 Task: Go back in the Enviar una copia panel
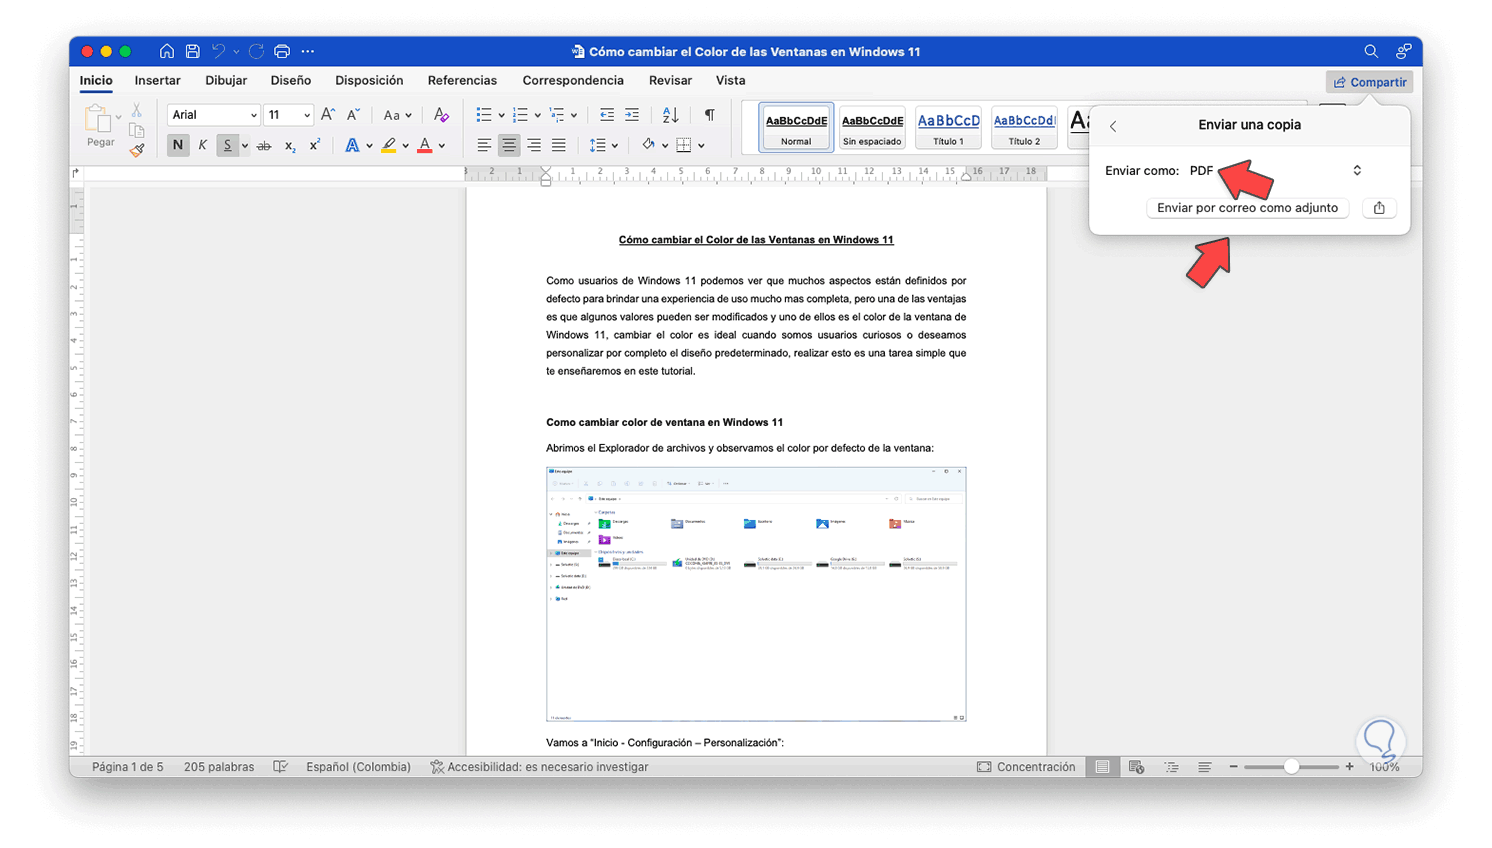pyautogui.click(x=1113, y=126)
